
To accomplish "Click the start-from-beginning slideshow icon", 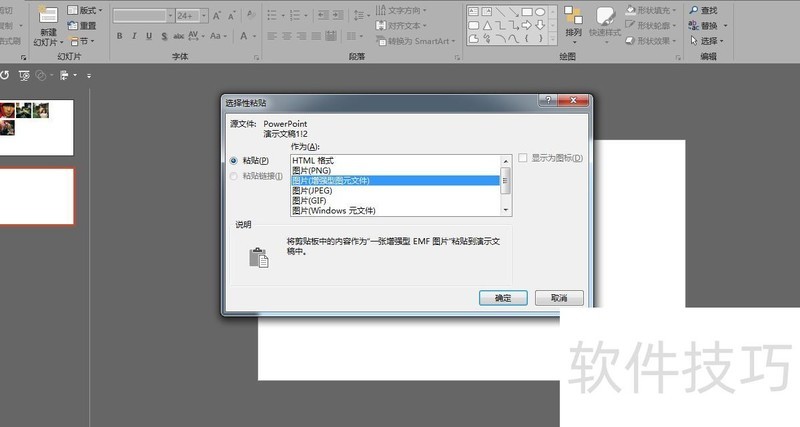I will [24, 76].
